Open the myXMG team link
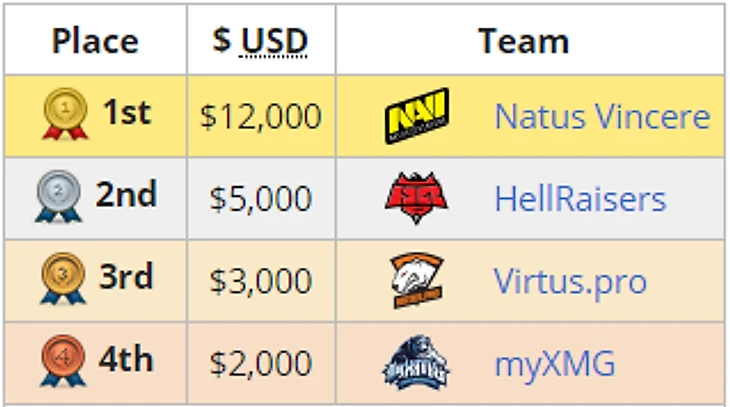 (555, 364)
